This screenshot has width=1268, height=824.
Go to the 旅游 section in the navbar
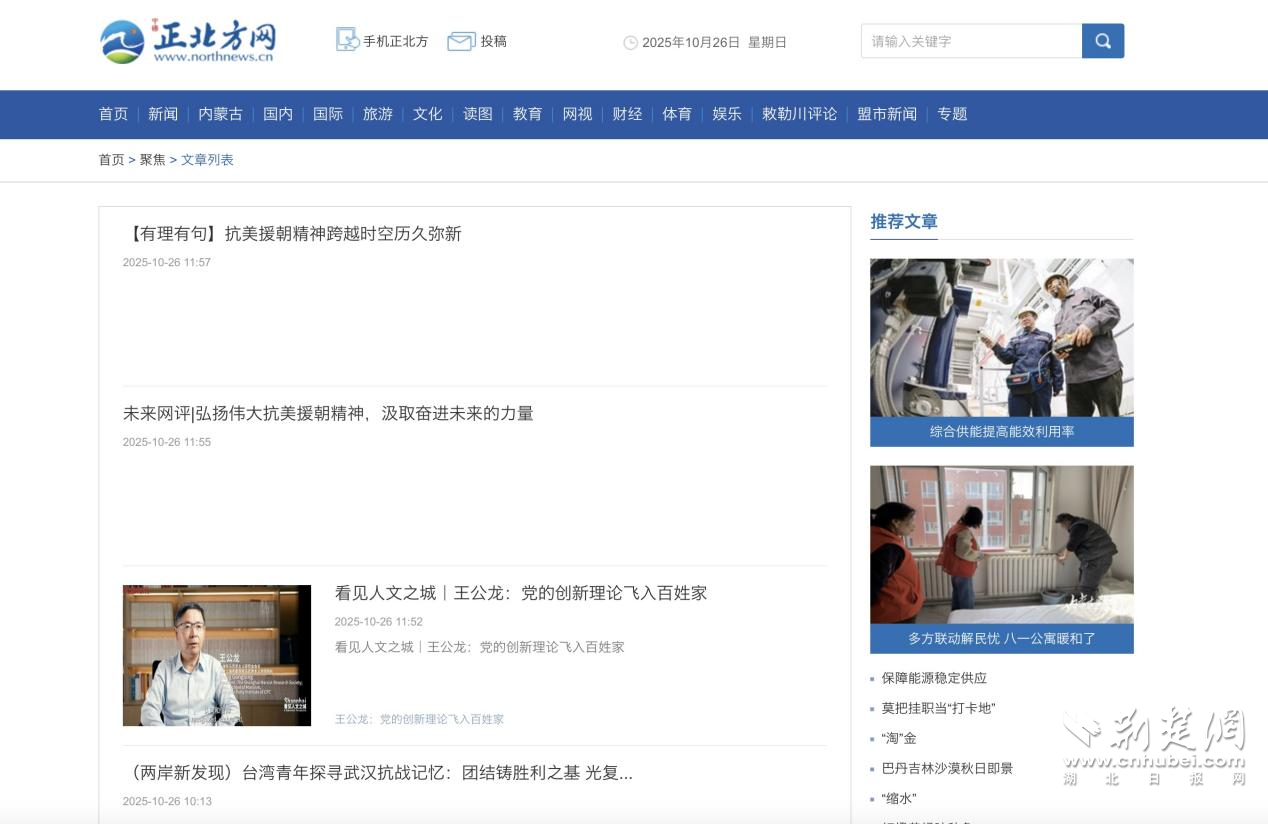pos(377,114)
